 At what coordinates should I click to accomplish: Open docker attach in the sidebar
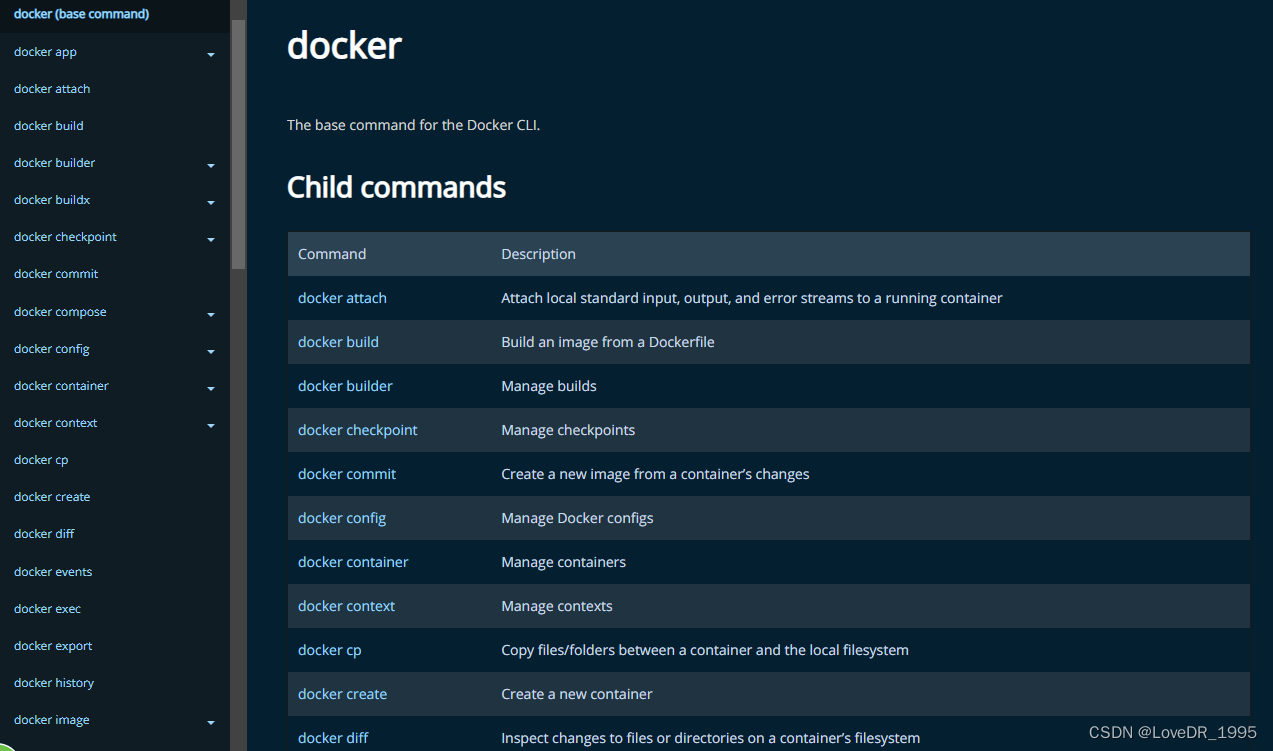(52, 89)
